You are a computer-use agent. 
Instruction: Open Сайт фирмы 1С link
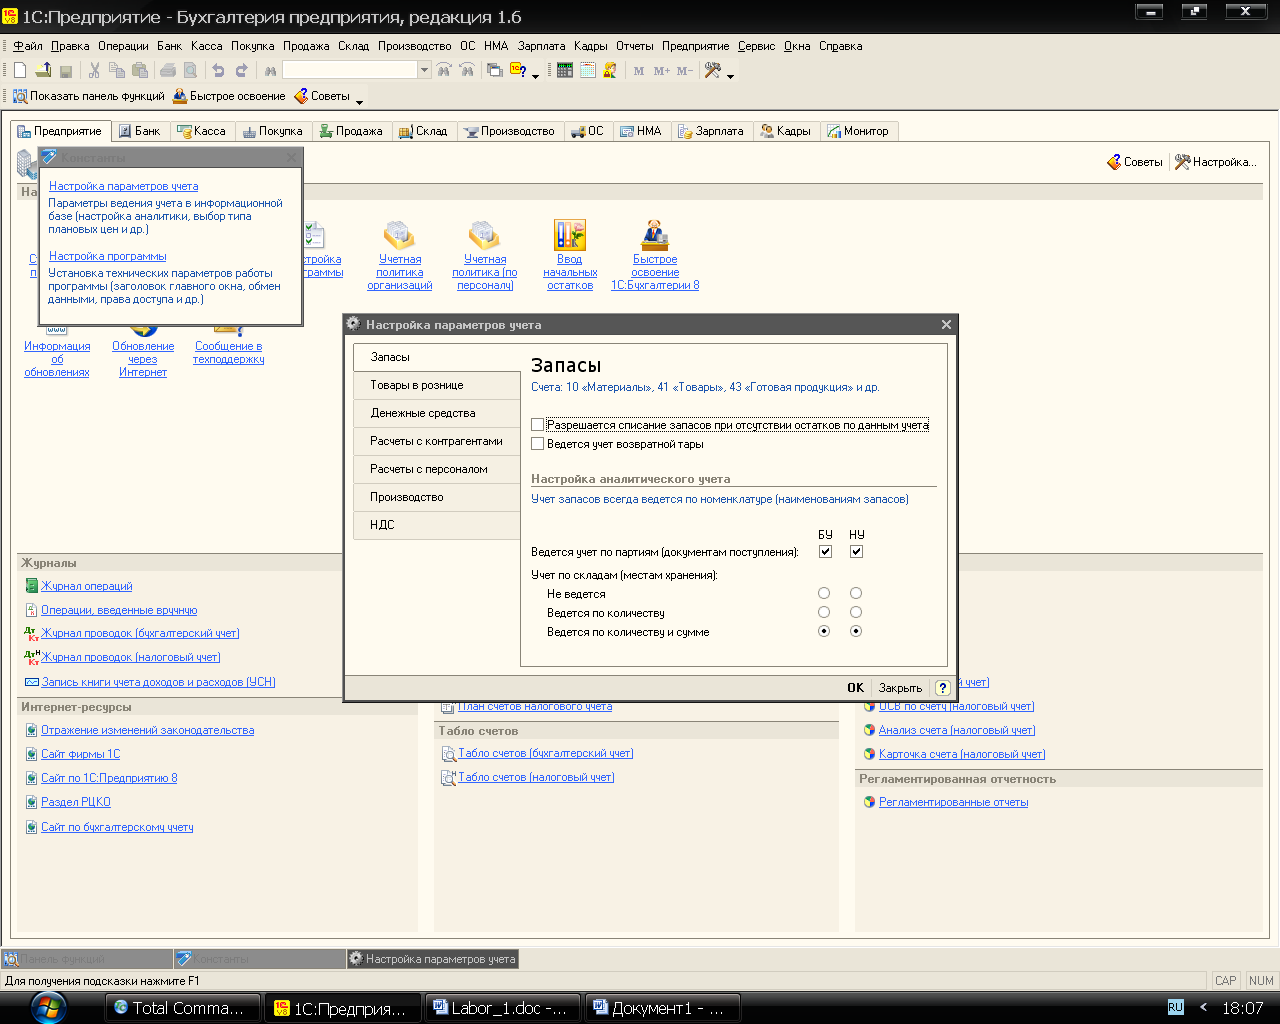point(80,754)
